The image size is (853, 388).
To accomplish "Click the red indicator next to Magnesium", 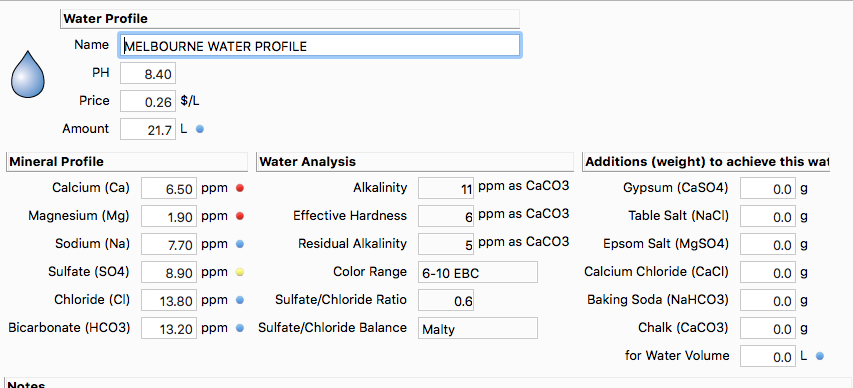I will [x=239, y=216].
